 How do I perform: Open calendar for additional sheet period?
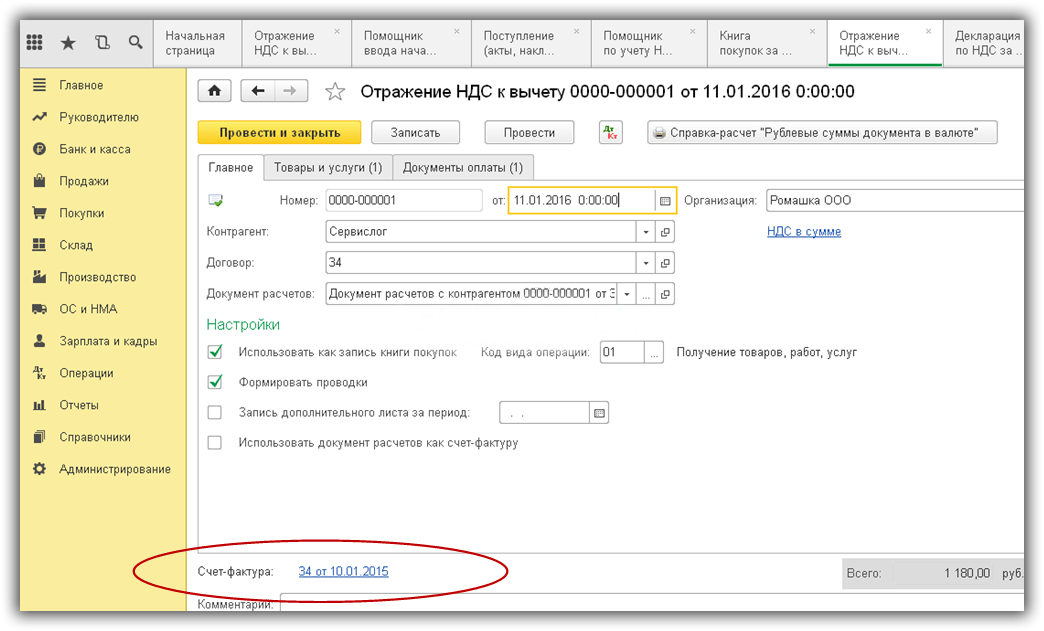click(599, 413)
